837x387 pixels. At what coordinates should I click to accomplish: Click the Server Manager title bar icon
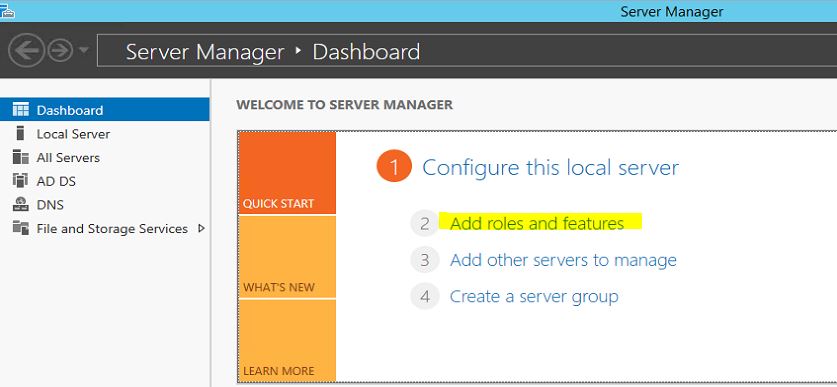(x=7, y=11)
